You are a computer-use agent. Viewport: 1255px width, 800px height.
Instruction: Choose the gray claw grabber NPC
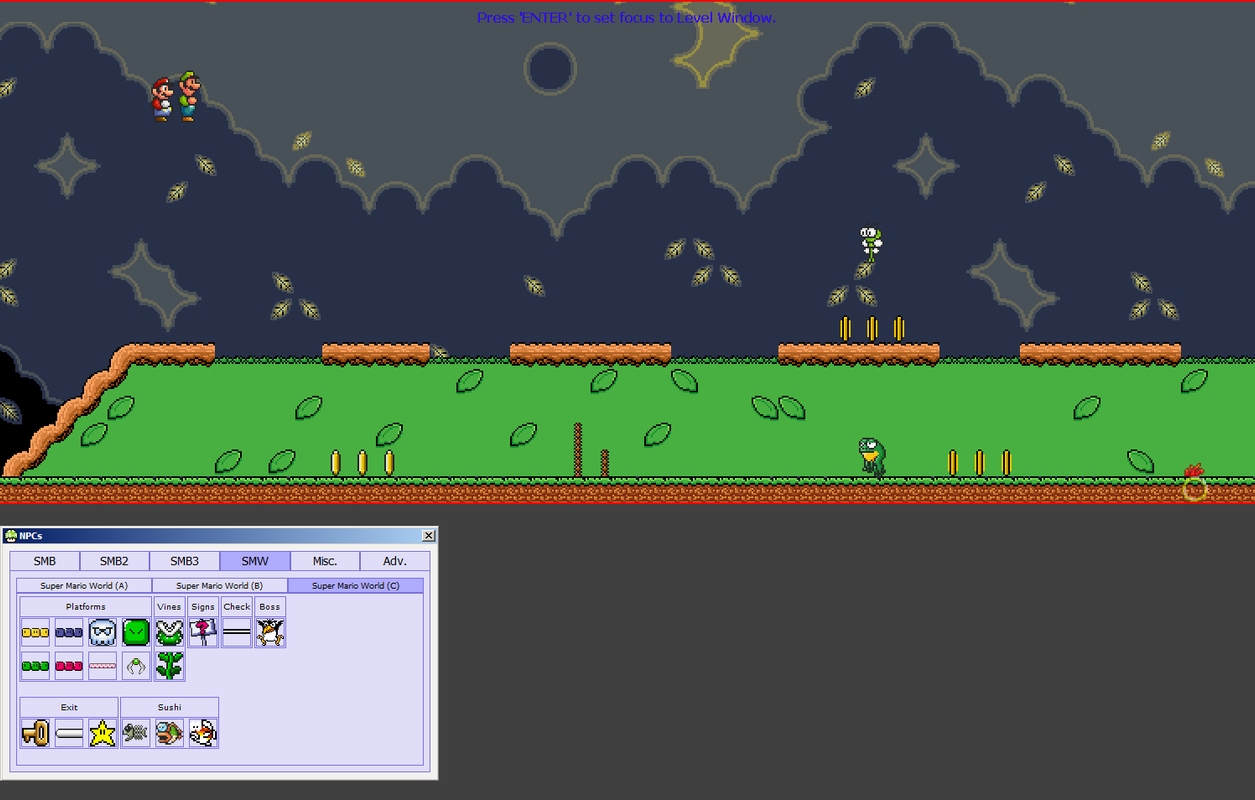click(x=136, y=666)
